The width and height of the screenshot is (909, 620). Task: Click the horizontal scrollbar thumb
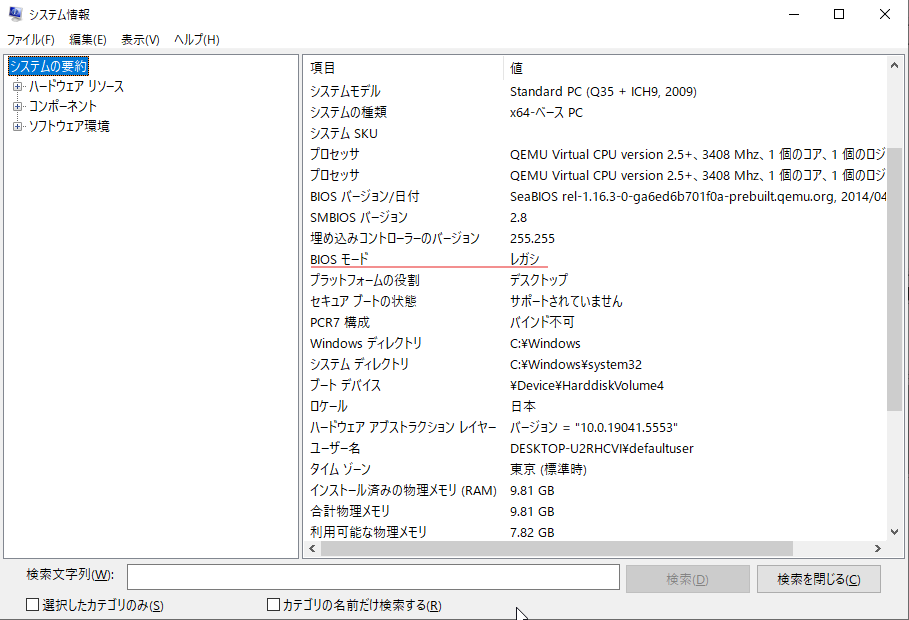point(557,548)
